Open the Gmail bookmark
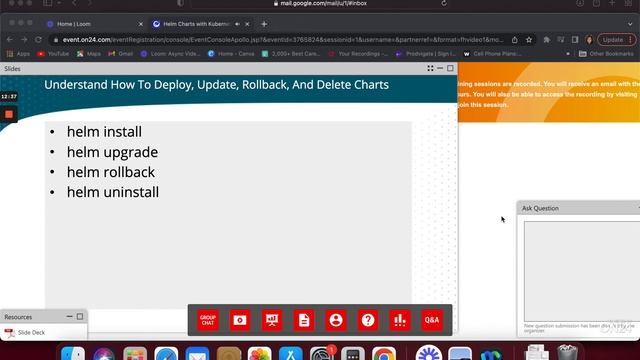Image resolution: width=640 pixels, height=360 pixels. pos(120,53)
